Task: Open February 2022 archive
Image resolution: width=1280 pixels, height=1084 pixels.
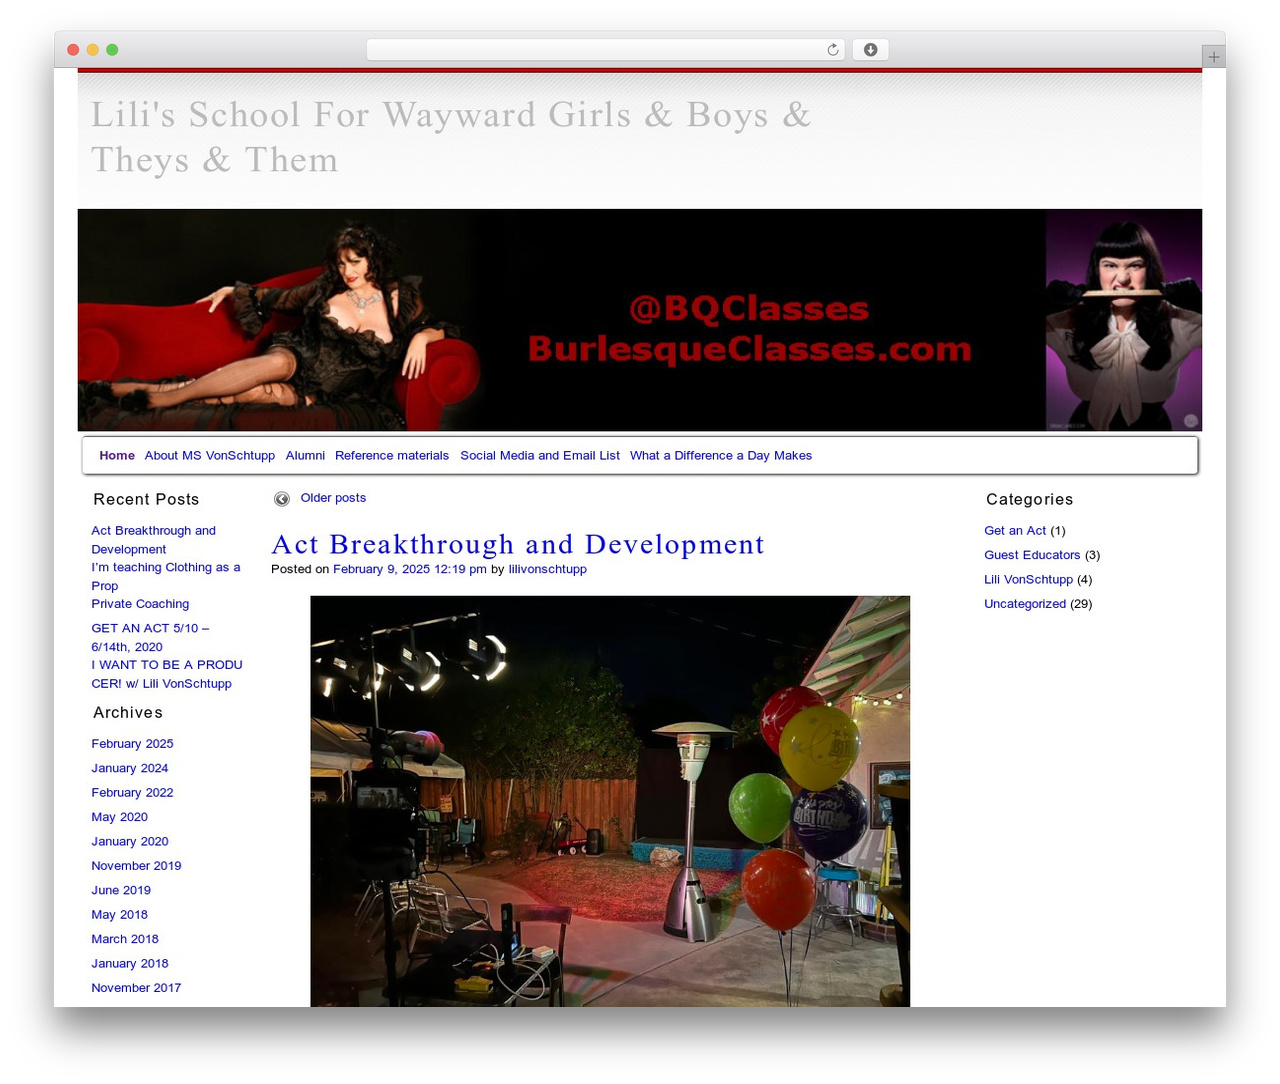Action: click(132, 793)
